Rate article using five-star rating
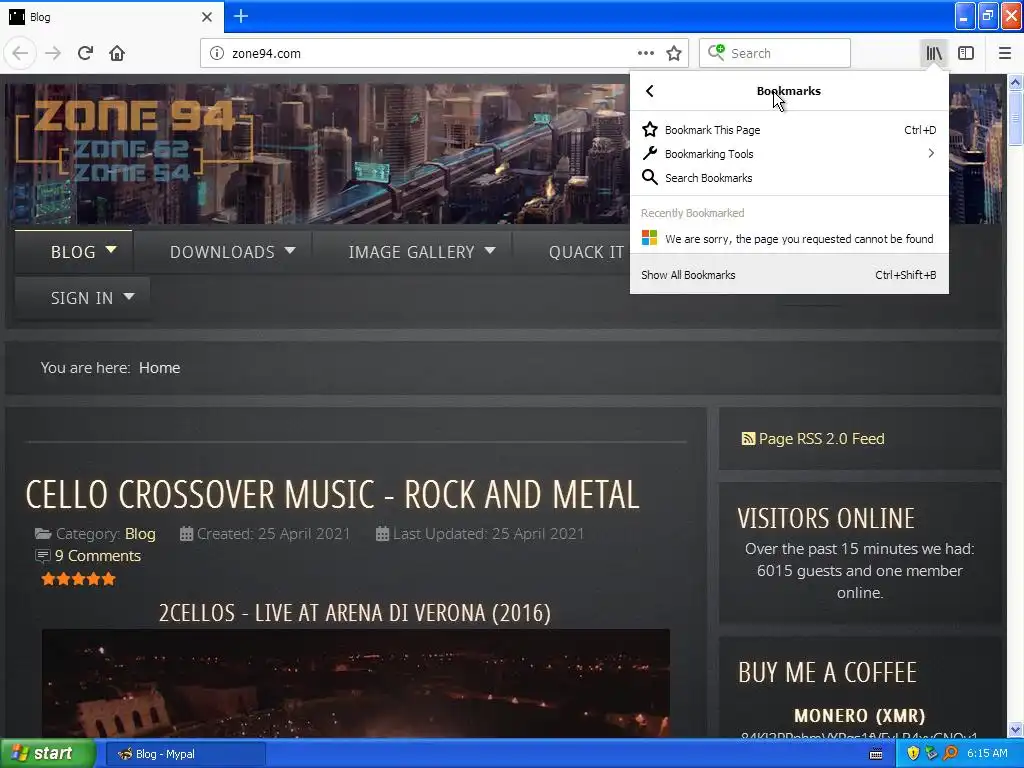The image size is (1024, 768). (x=78, y=579)
